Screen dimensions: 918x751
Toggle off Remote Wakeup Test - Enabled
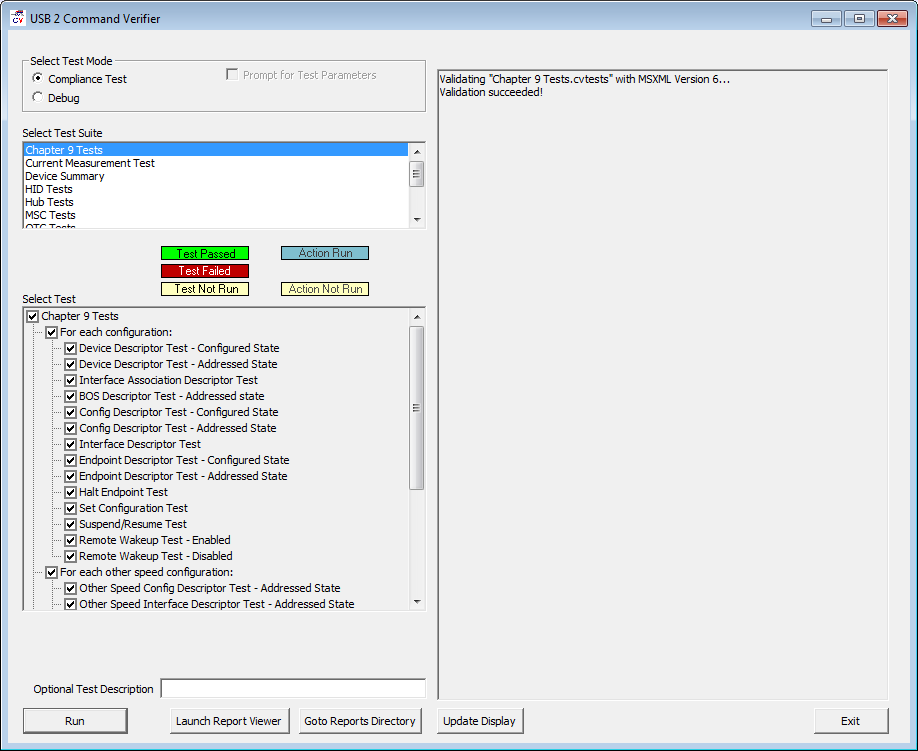[70, 540]
